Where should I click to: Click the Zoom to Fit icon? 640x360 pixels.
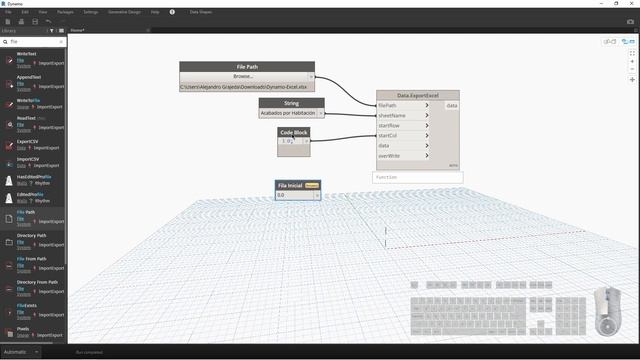pos(632,53)
